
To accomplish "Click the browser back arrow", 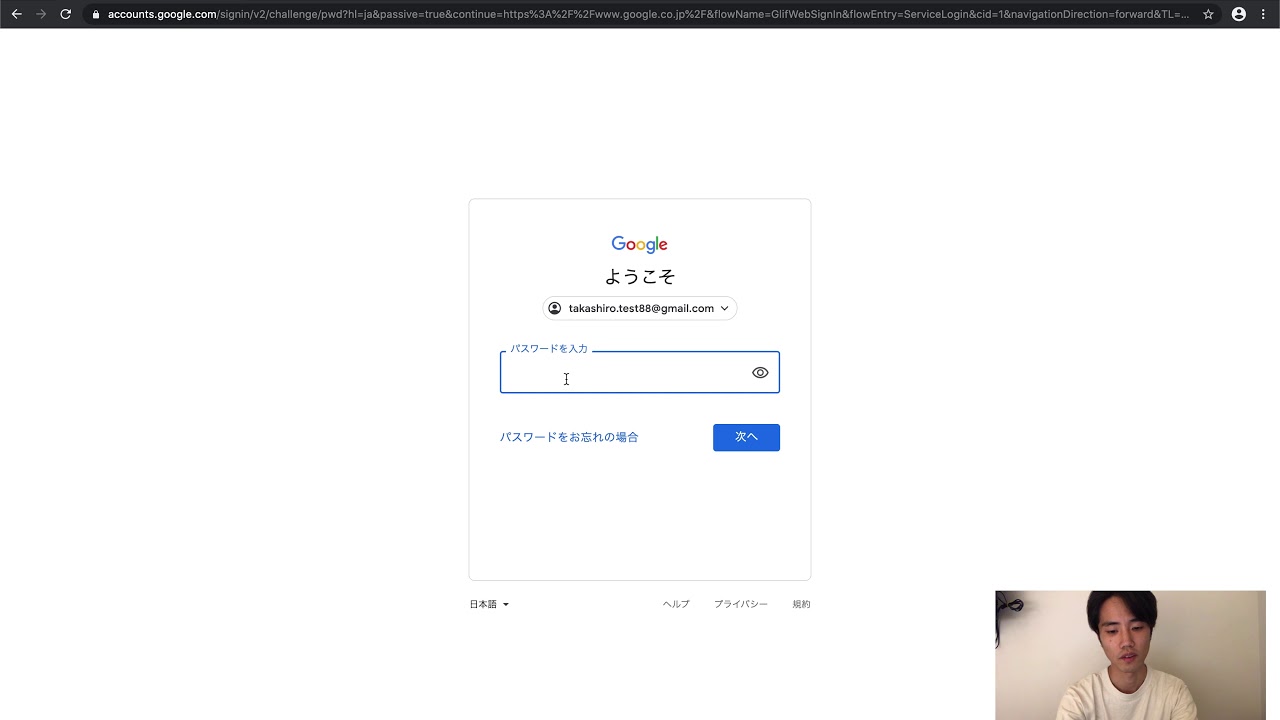I will [16, 14].
